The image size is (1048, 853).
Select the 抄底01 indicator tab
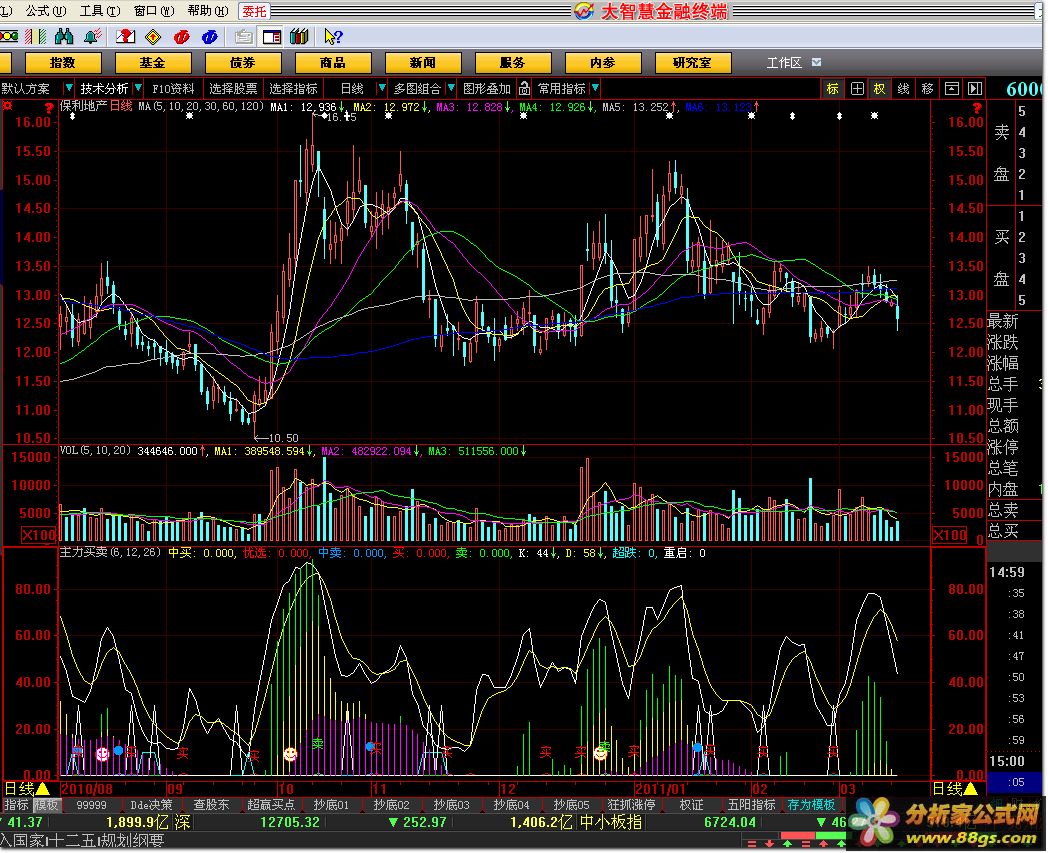point(331,805)
